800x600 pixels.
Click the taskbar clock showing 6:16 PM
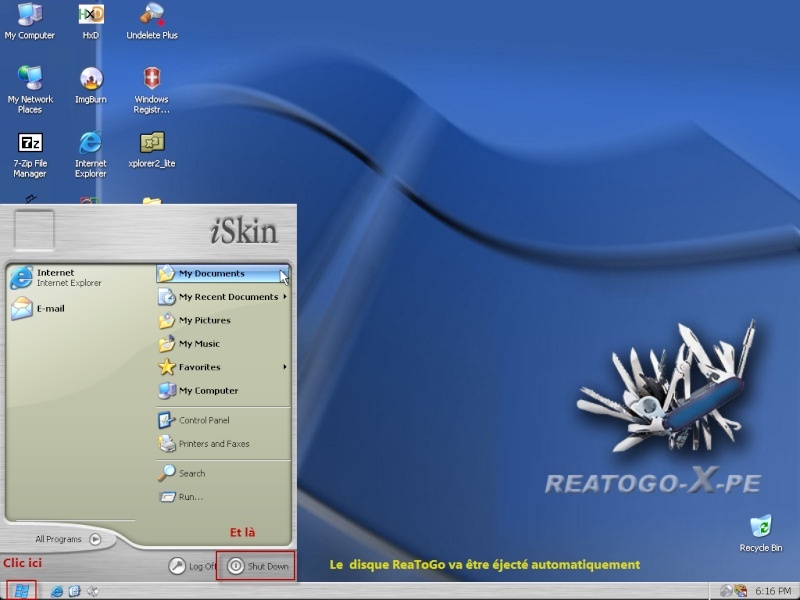pyautogui.click(x=773, y=591)
